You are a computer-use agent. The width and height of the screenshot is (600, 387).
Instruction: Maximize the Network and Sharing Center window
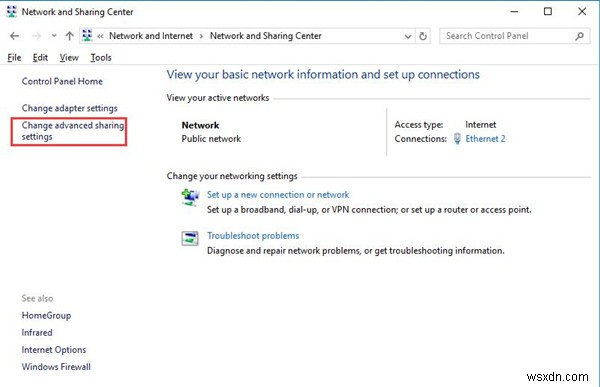tap(548, 11)
